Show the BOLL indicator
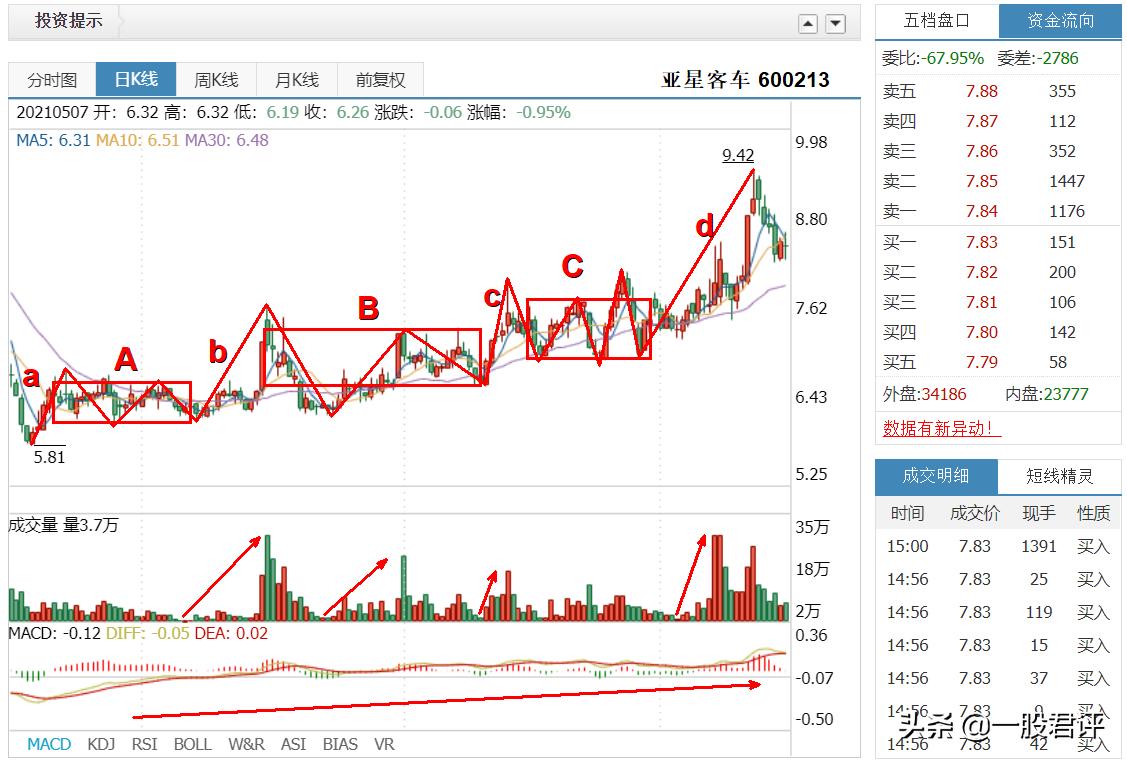Viewport: 1127px width, 763px height. coord(193,744)
